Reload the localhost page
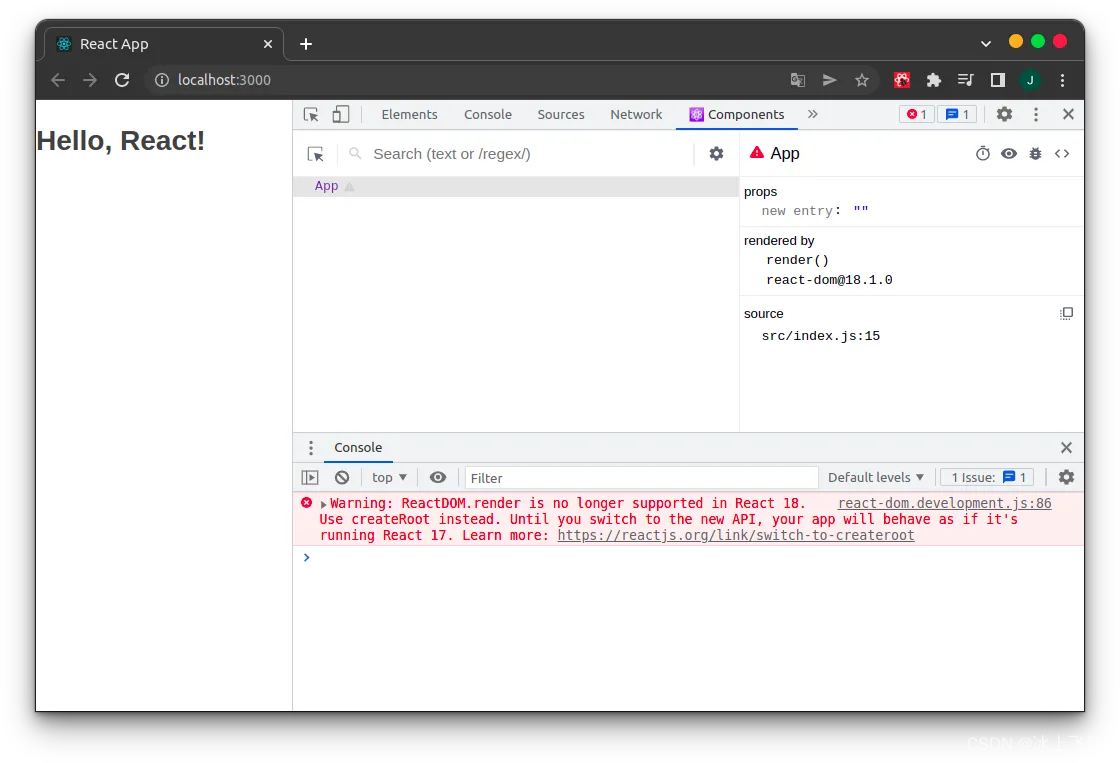Screen dimensions: 1120x763 (x=122, y=80)
